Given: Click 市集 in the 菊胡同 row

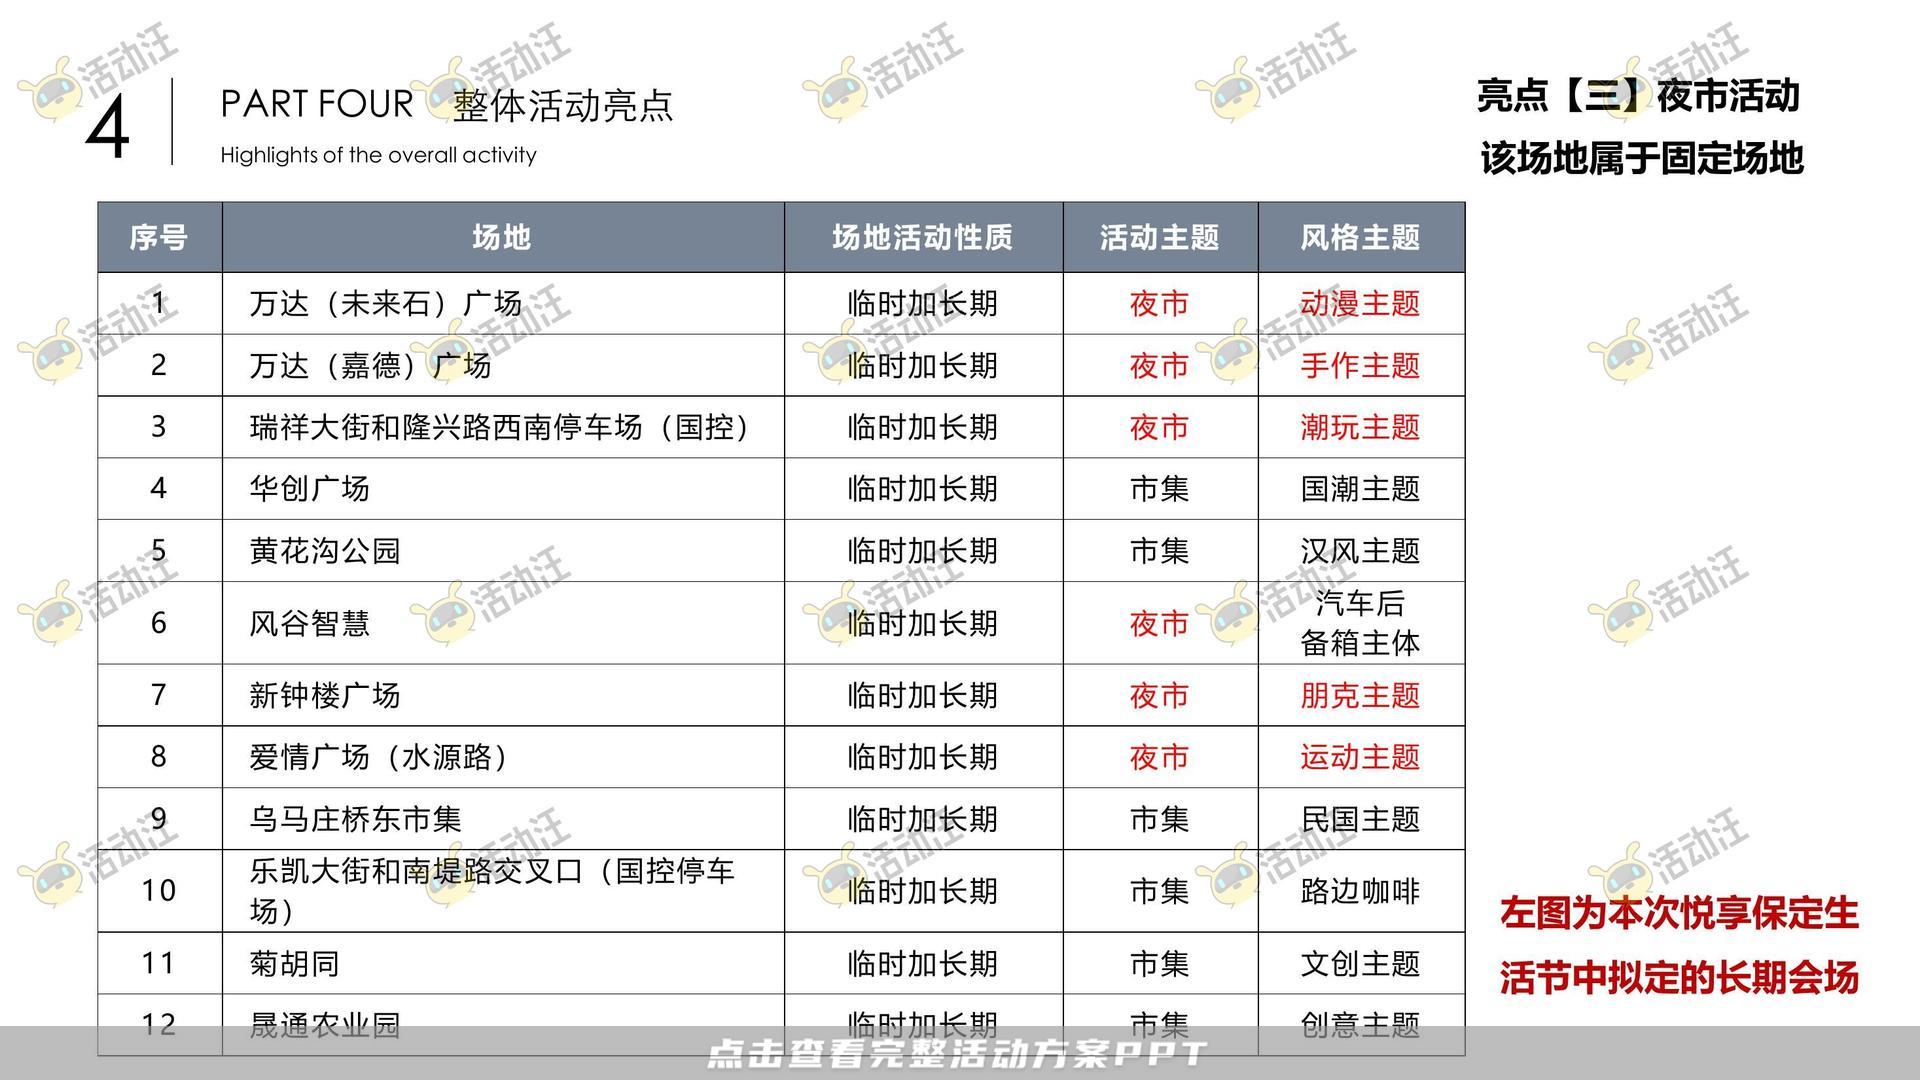Looking at the screenshot, I should click(1159, 964).
